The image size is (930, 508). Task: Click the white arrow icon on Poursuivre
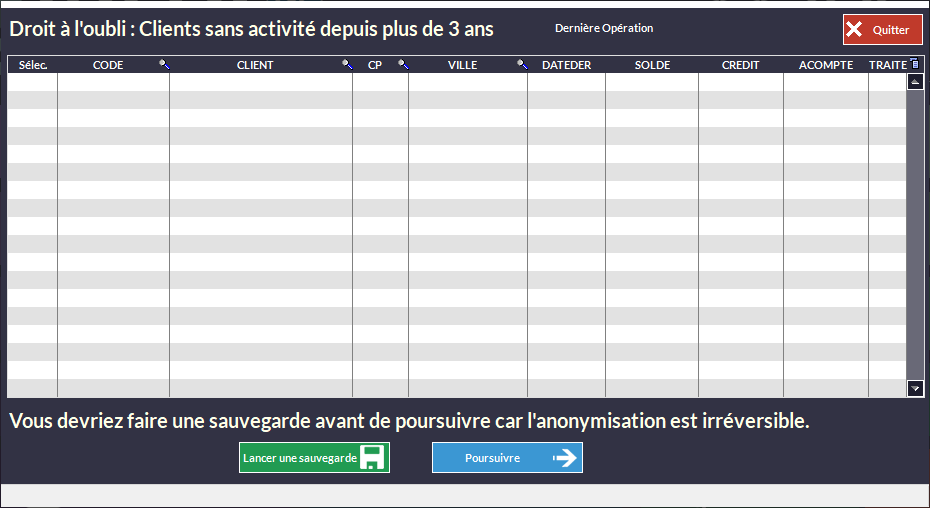tap(565, 458)
